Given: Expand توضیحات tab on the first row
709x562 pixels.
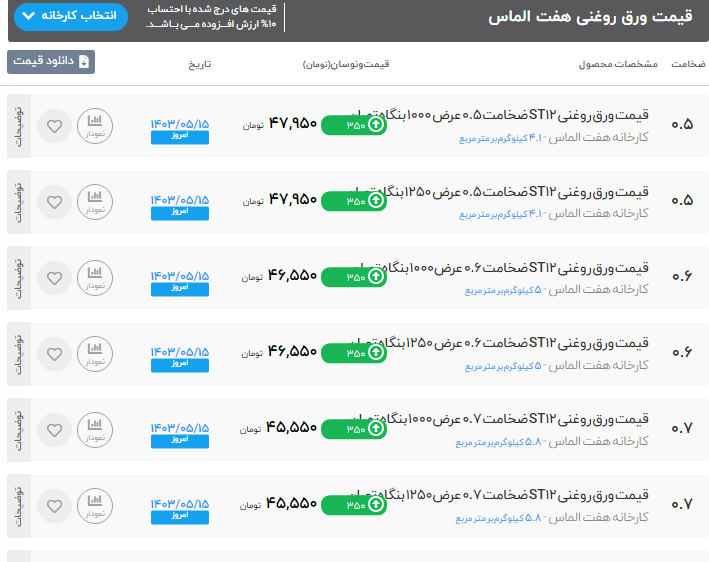Looking at the screenshot, I should tap(19, 127).
